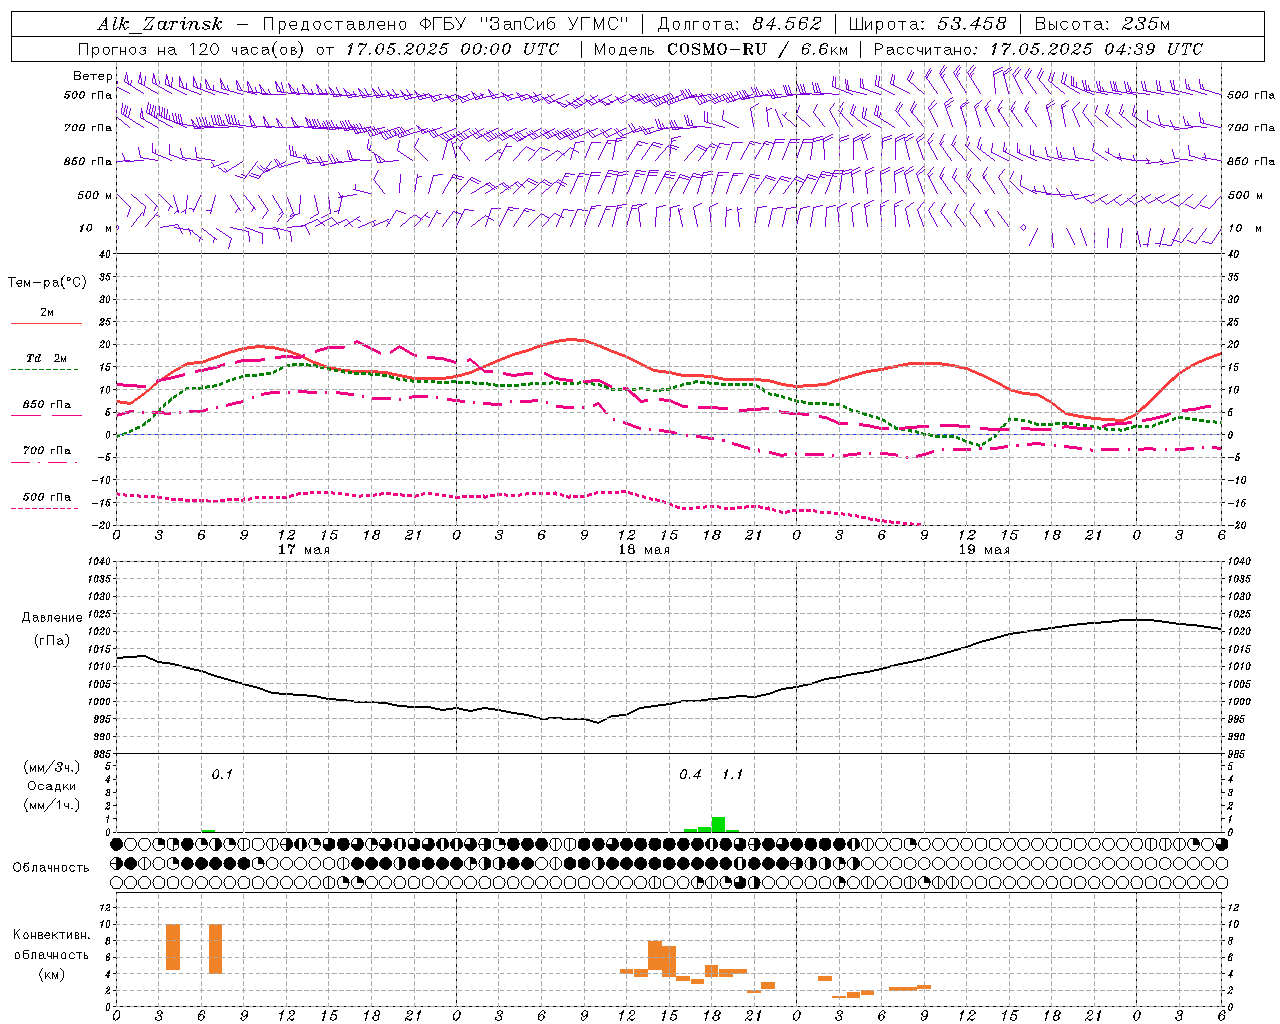Click the Облачность cloud cover label

[51, 868]
